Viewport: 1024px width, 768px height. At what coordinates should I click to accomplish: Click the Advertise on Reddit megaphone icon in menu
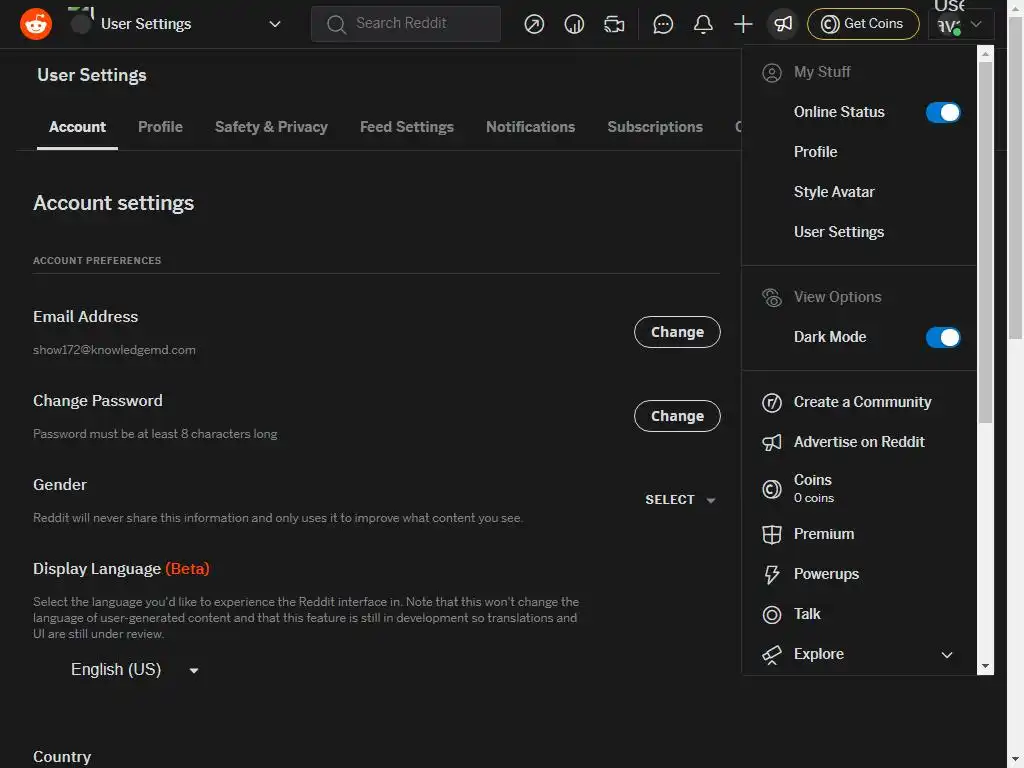click(x=771, y=442)
